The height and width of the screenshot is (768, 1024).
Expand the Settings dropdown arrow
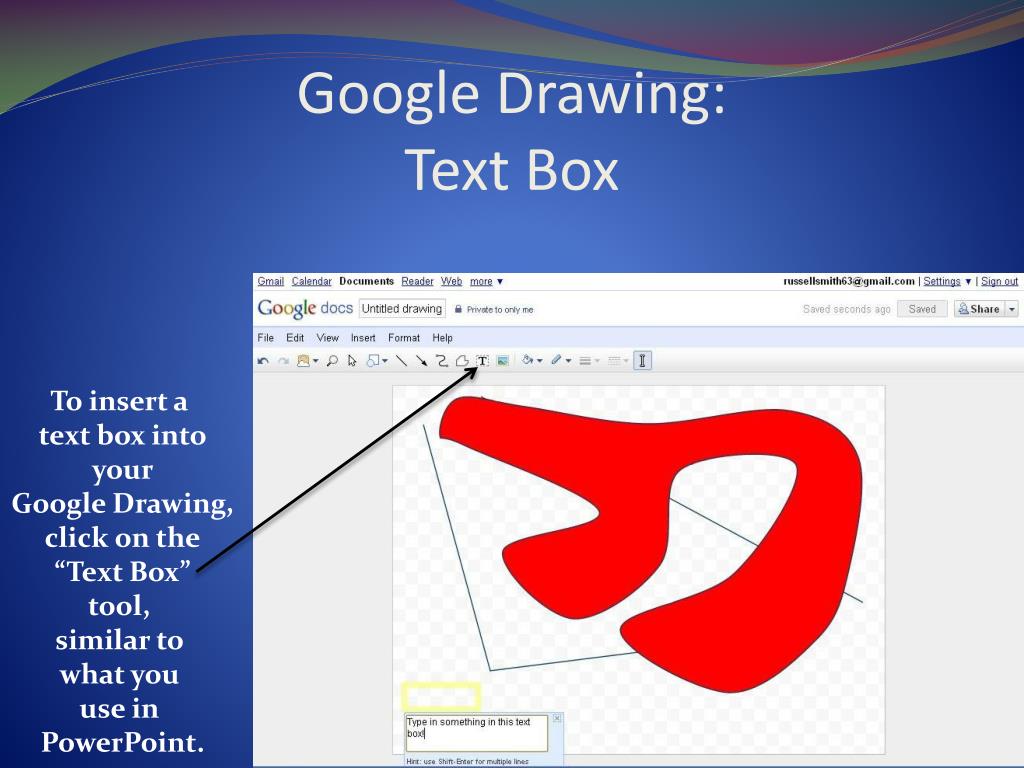click(968, 281)
